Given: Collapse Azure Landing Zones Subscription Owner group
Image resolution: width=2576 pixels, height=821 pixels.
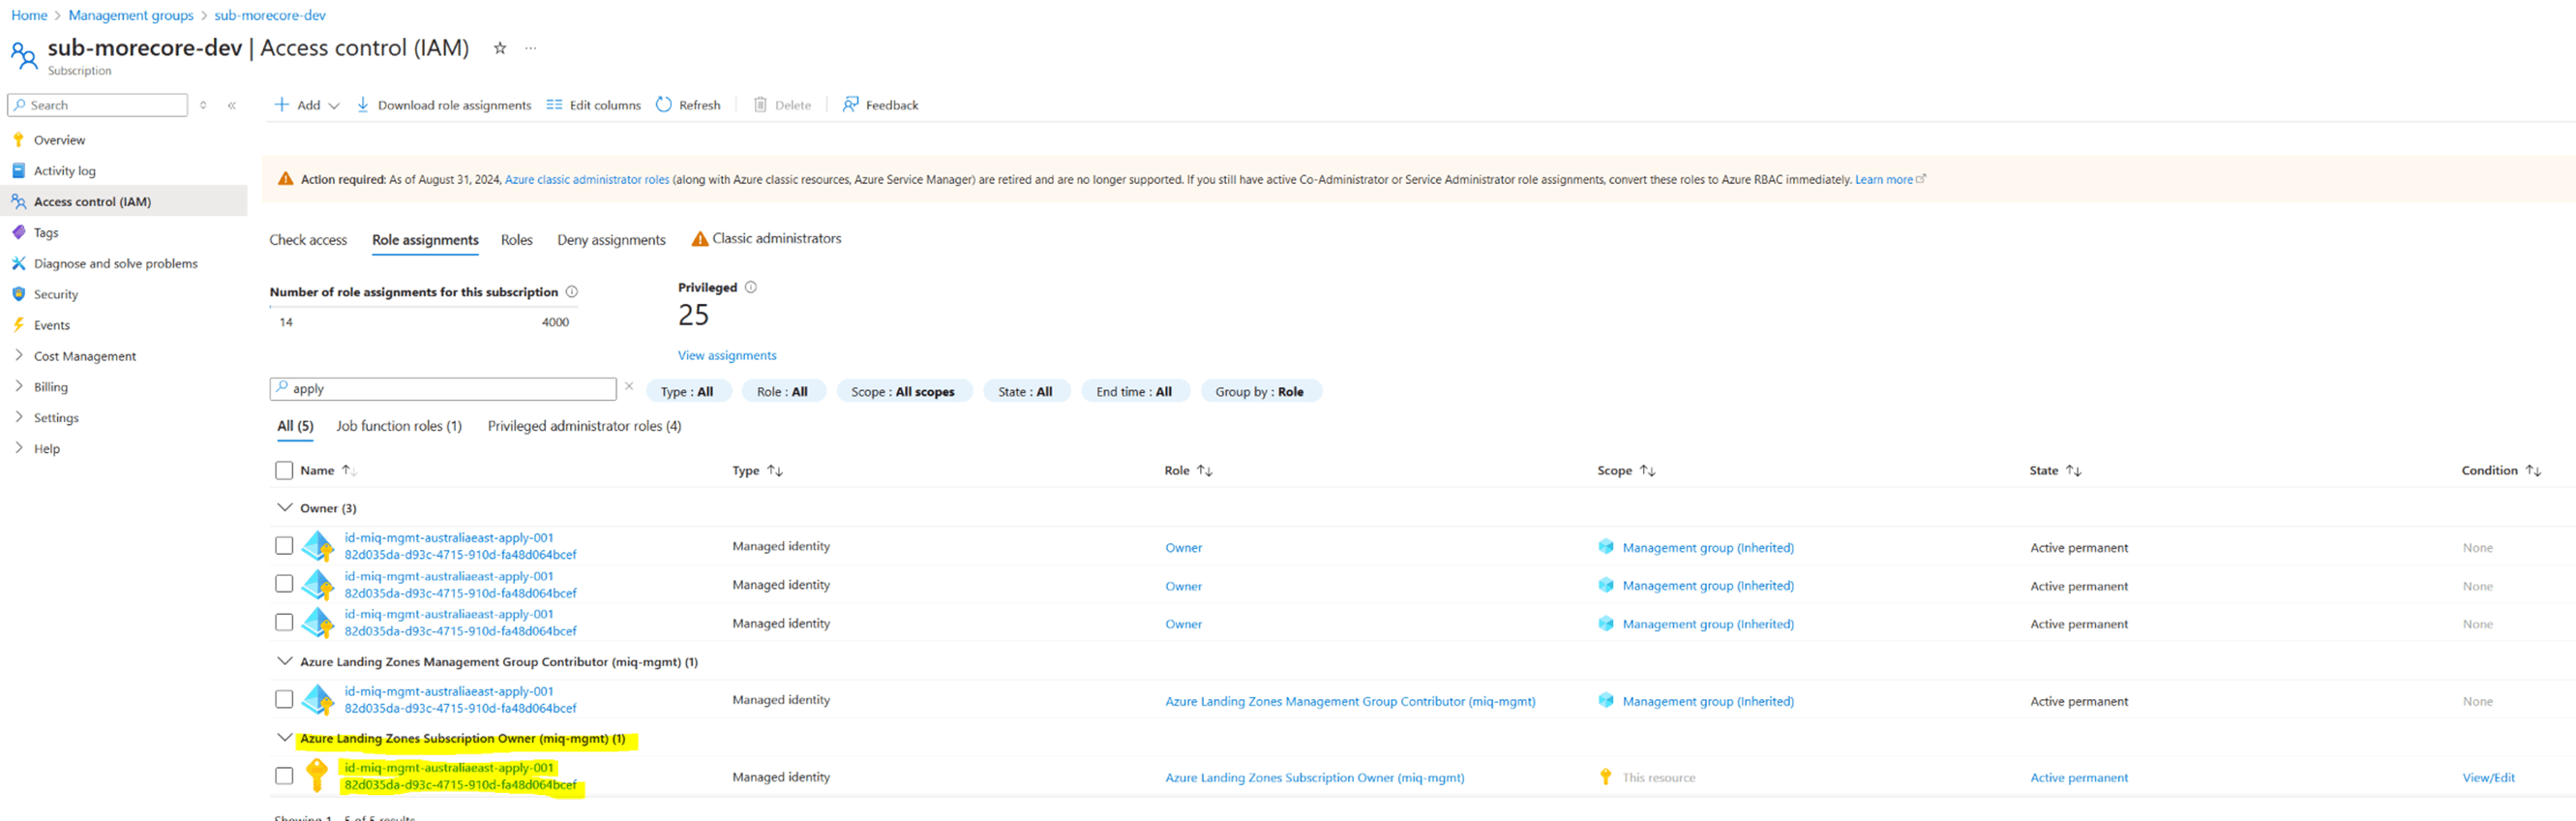Looking at the screenshot, I should tap(284, 738).
